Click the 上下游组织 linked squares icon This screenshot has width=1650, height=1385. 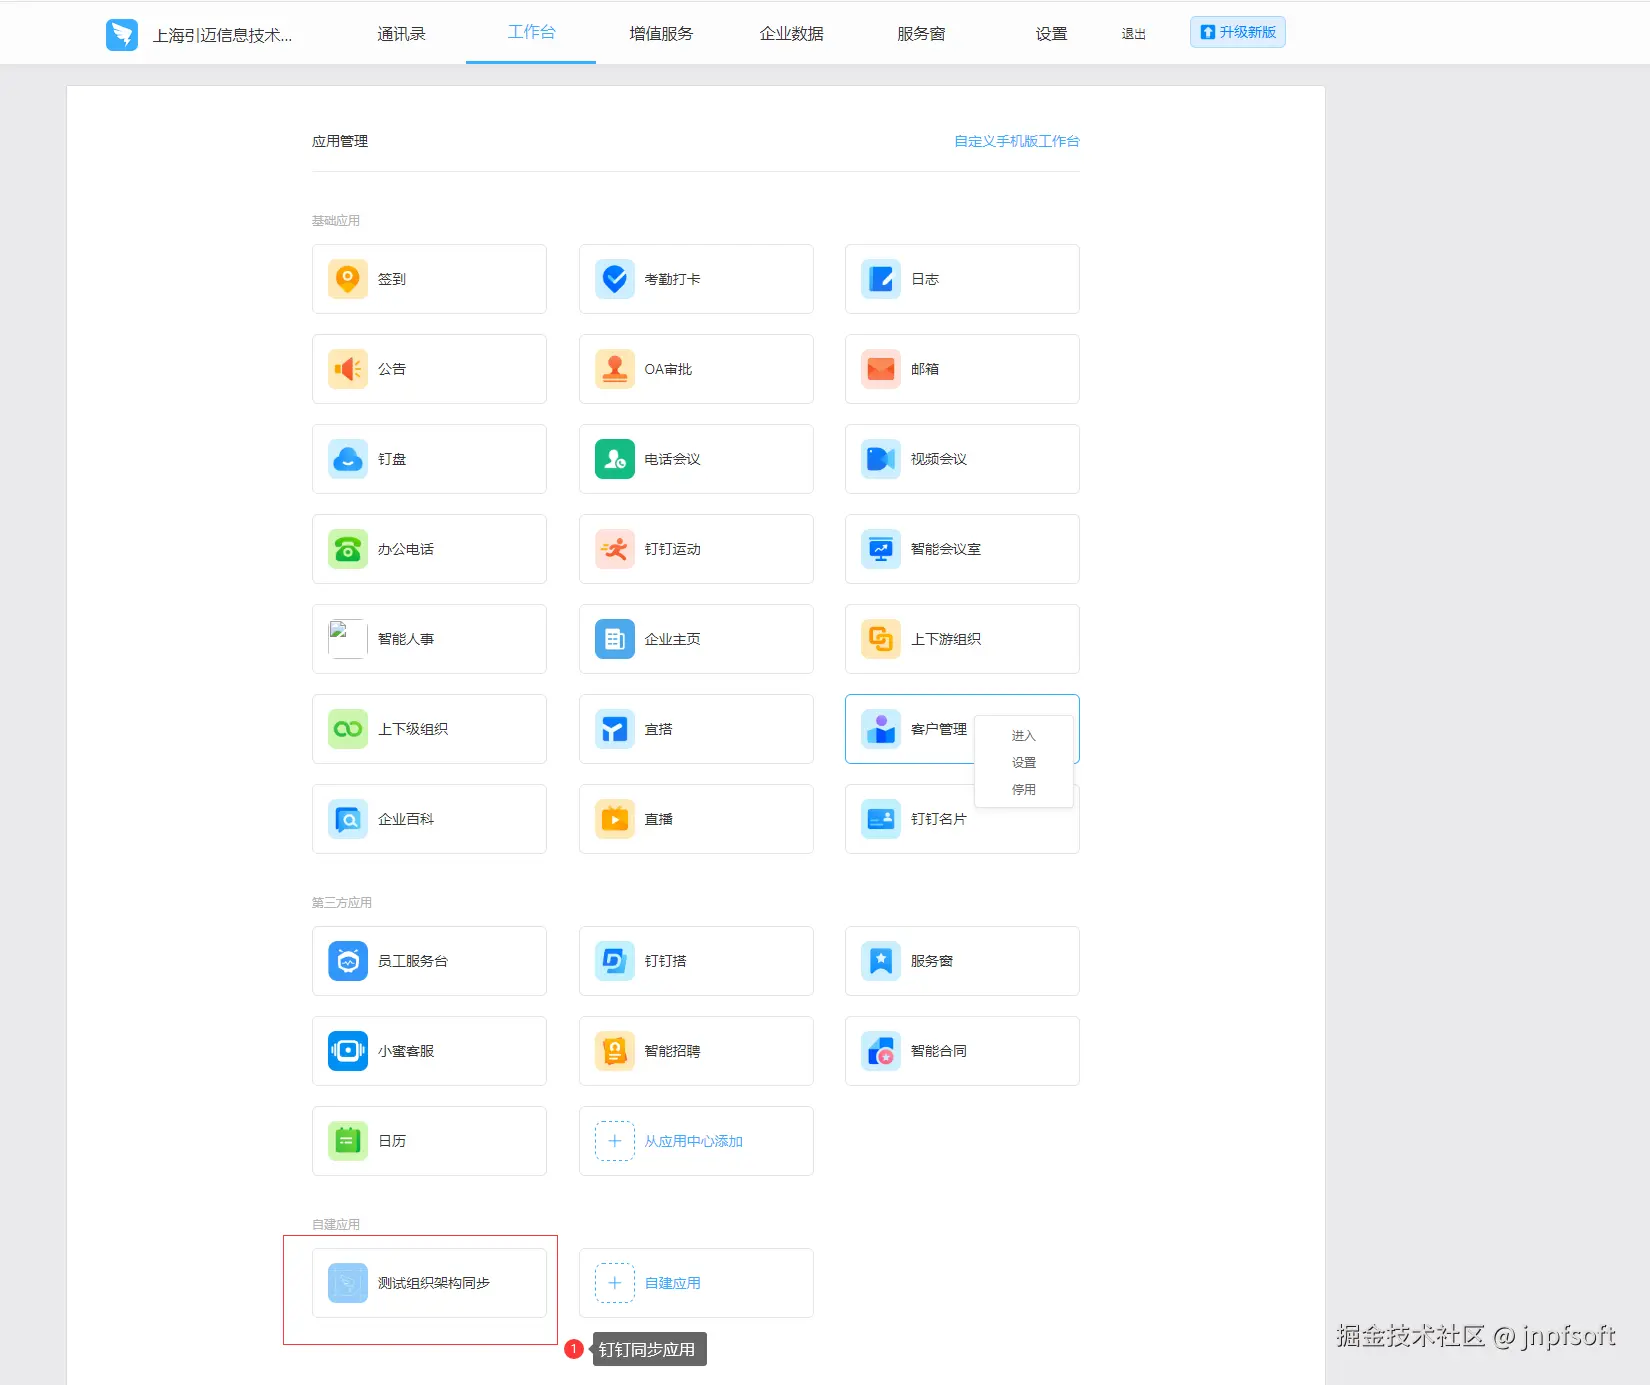coord(881,639)
